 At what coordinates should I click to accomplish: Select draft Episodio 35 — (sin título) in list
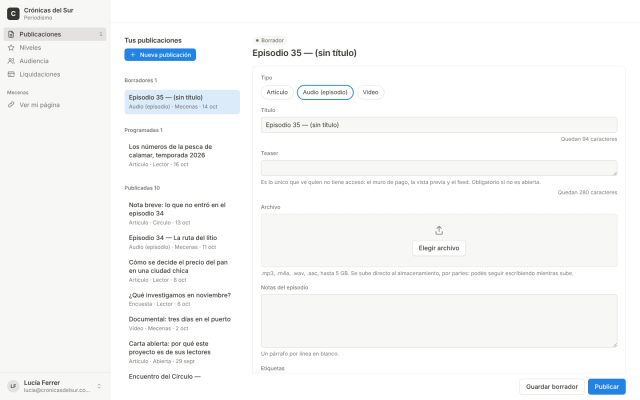pyautogui.click(x=182, y=102)
